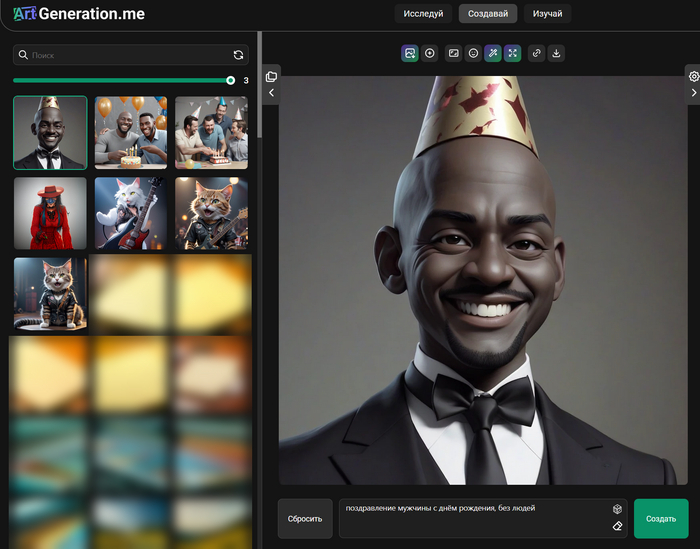Switch to the Изучай tab
700x549 pixels.
pos(547,14)
